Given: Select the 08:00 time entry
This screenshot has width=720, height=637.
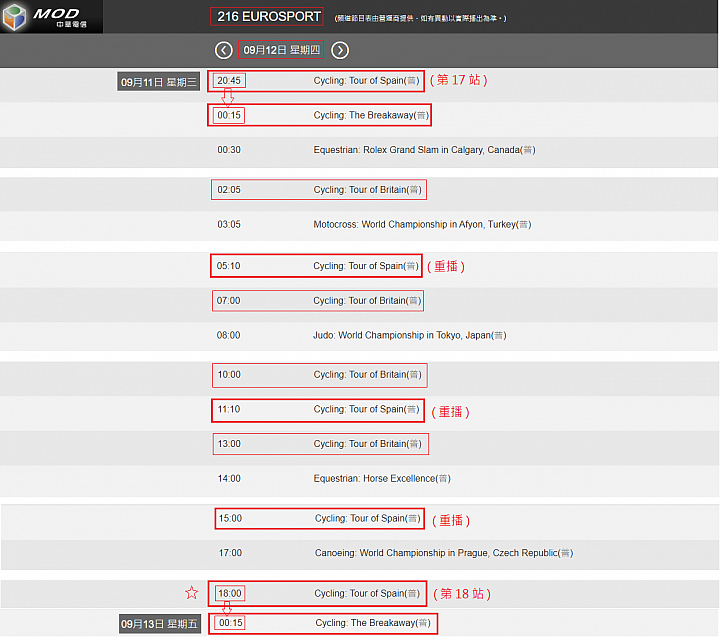Looking at the screenshot, I should coord(229,335).
